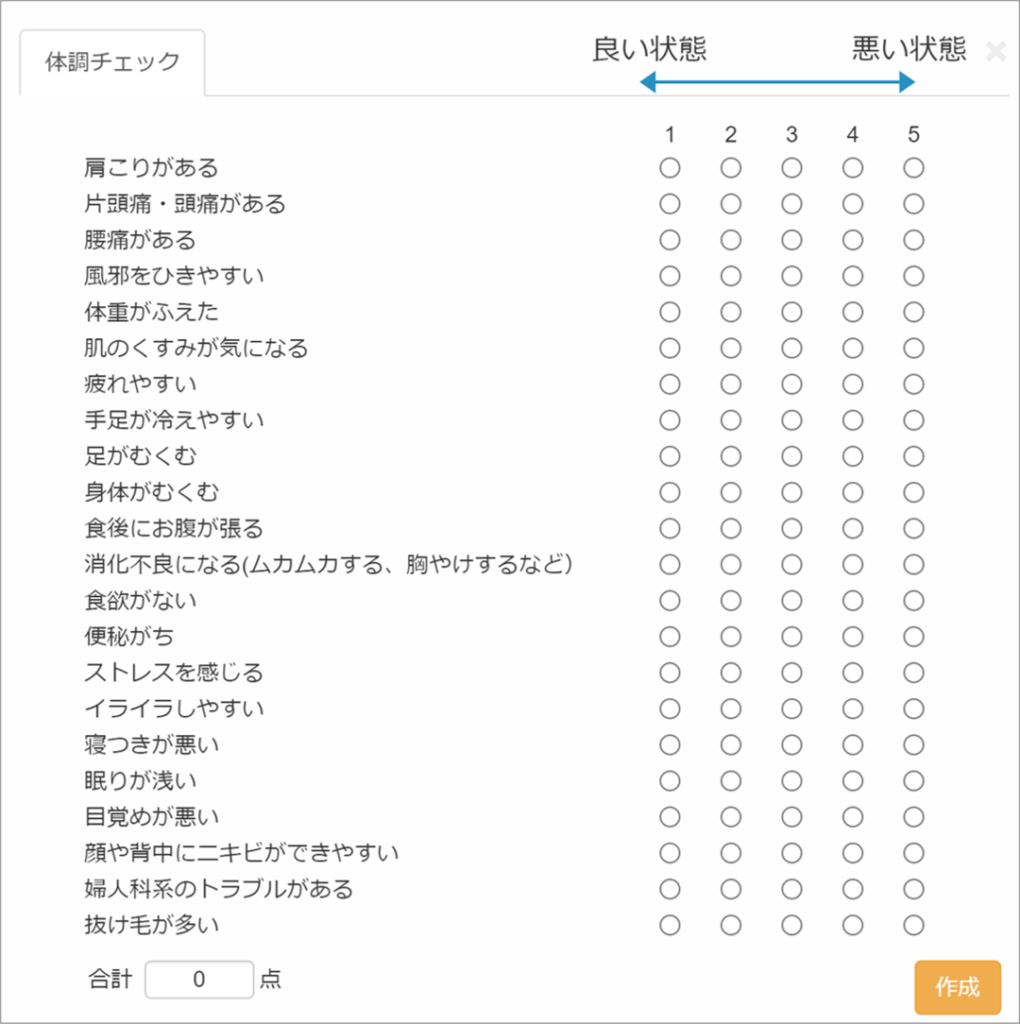
Task: Set 便秘がち to rating 3
Action: (x=792, y=636)
